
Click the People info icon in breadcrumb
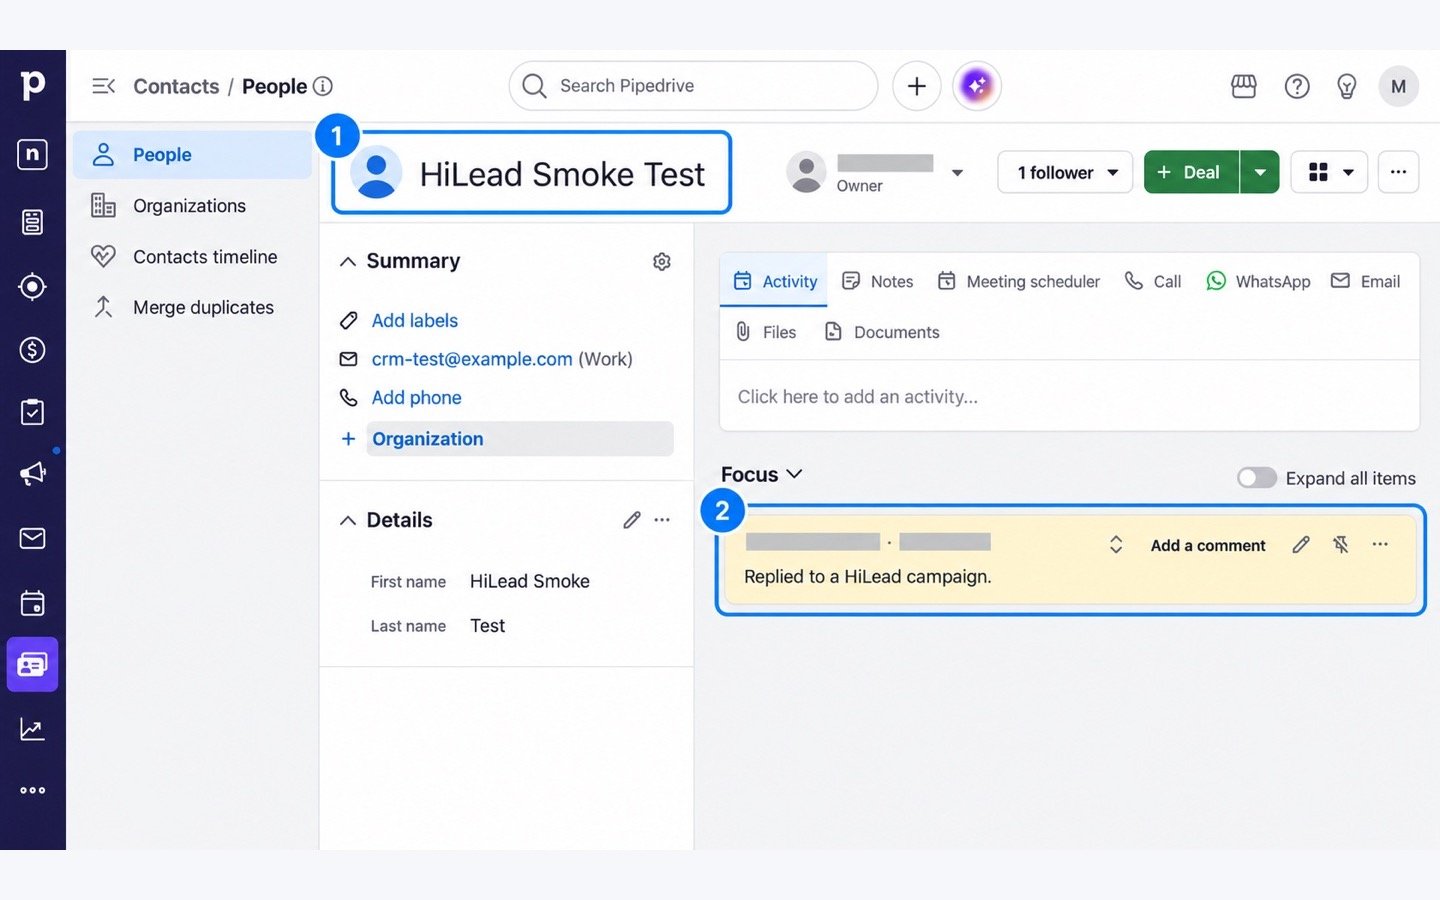coord(323,86)
